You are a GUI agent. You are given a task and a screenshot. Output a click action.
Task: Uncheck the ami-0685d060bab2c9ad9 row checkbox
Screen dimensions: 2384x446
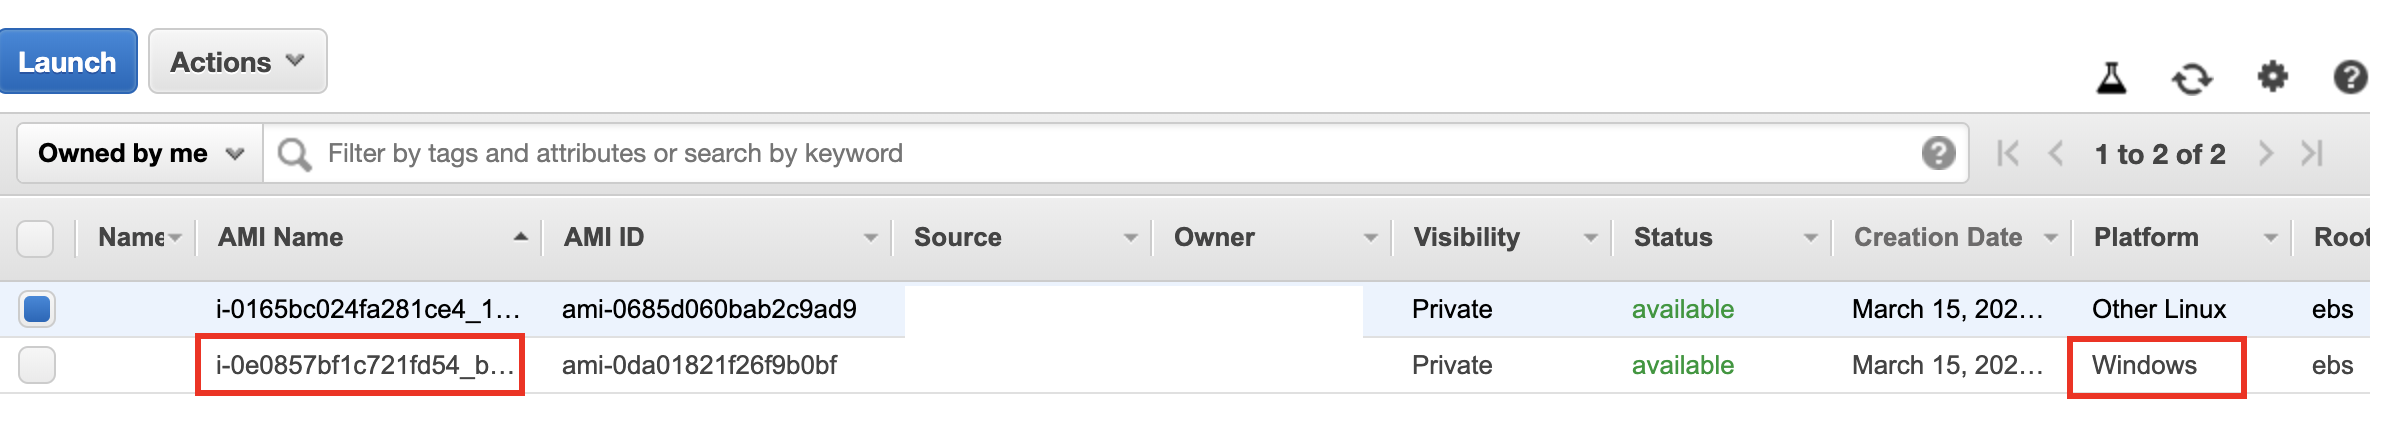pos(36,309)
